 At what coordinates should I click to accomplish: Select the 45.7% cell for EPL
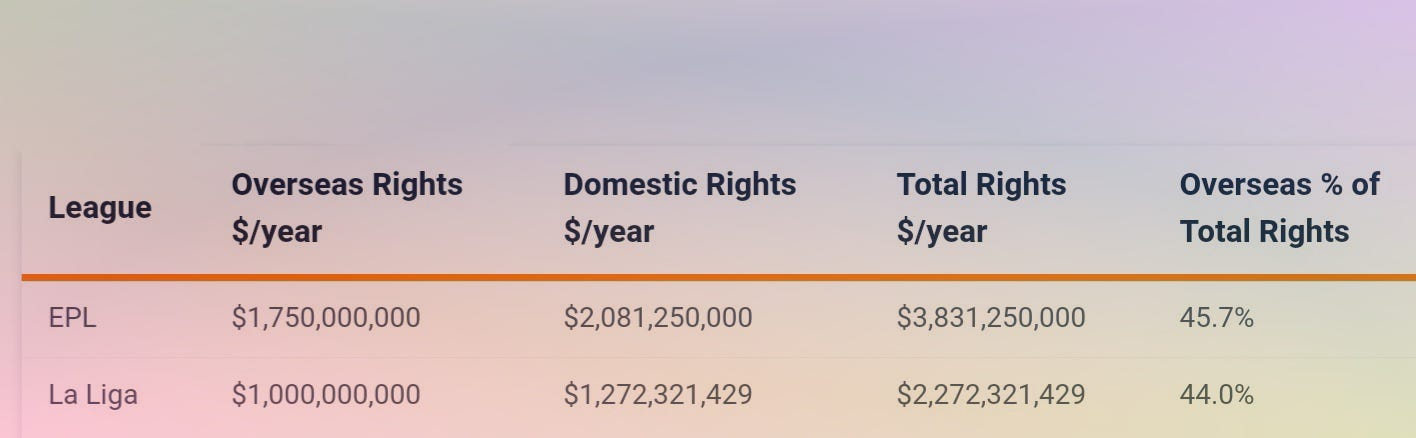point(1216,318)
